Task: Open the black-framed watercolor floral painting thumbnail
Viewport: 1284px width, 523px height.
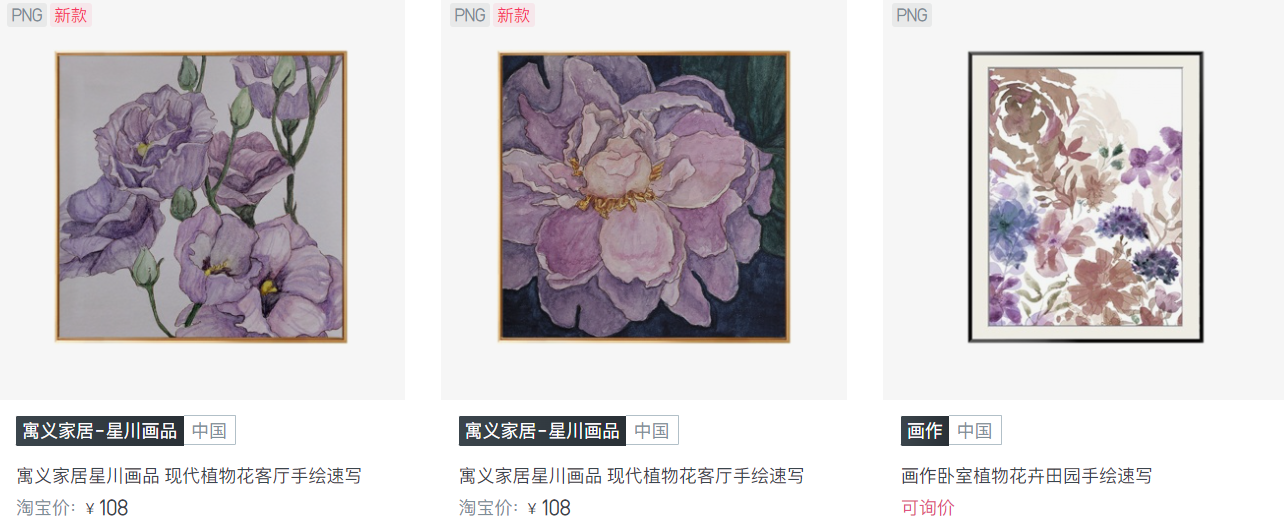Action: click(1085, 197)
